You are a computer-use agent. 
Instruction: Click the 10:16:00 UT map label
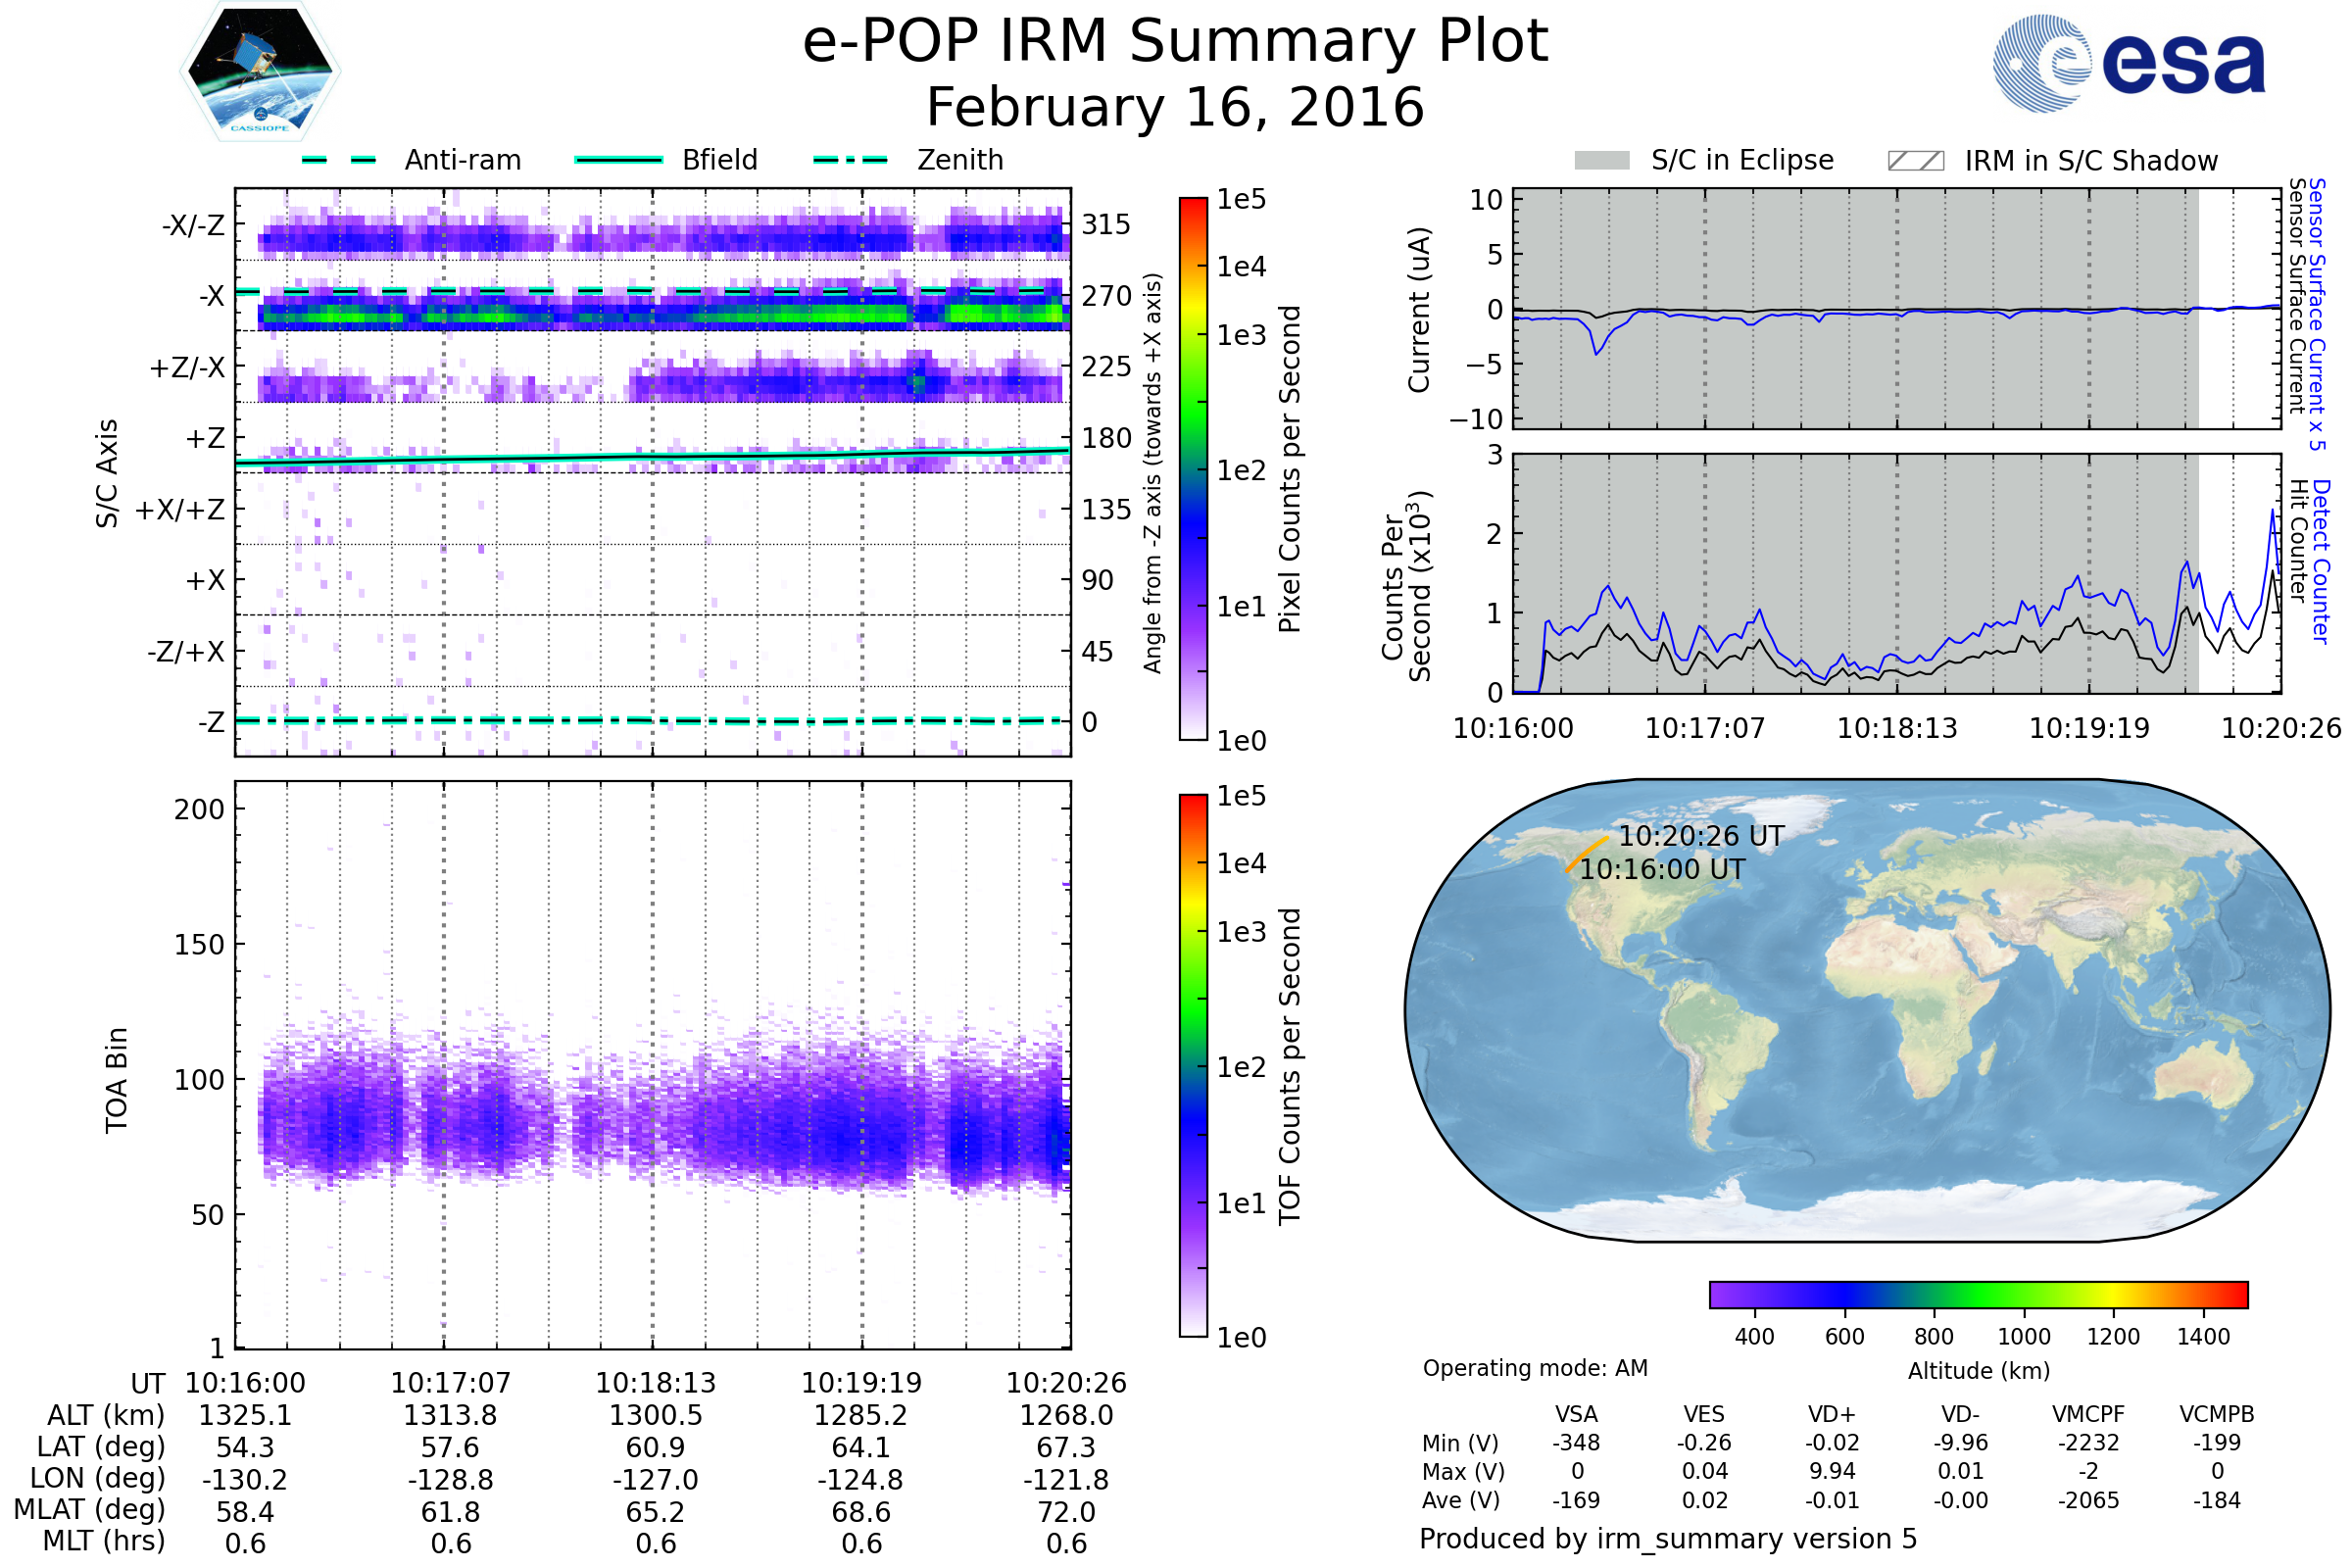(1662, 869)
